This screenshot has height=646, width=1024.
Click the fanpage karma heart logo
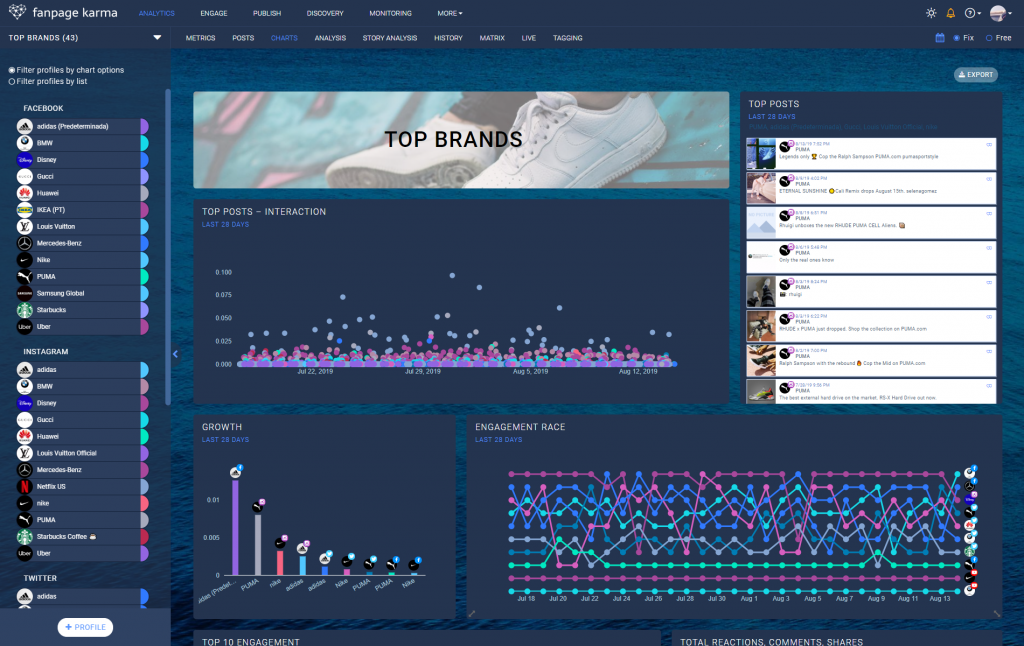(18, 13)
